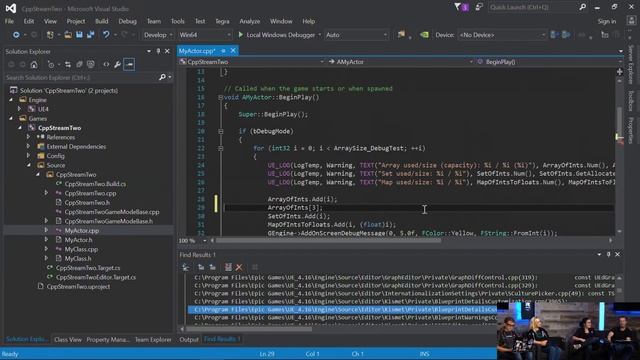Click the Sign in link
Image resolution: width=640 pixels, height=360 pixels.
click(607, 21)
